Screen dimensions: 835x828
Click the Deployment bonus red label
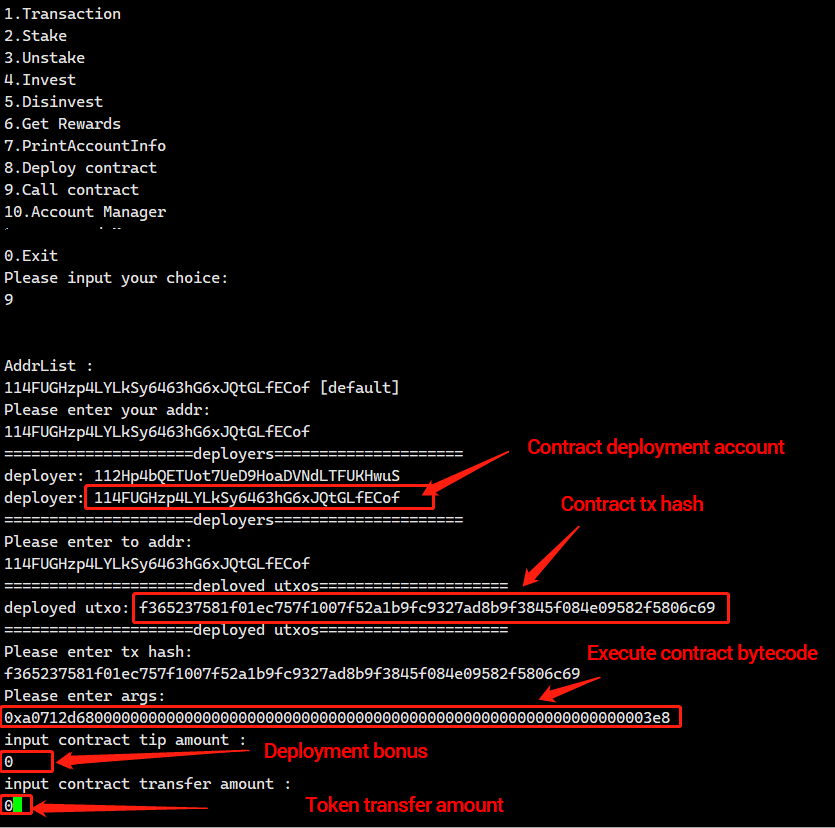tap(346, 751)
